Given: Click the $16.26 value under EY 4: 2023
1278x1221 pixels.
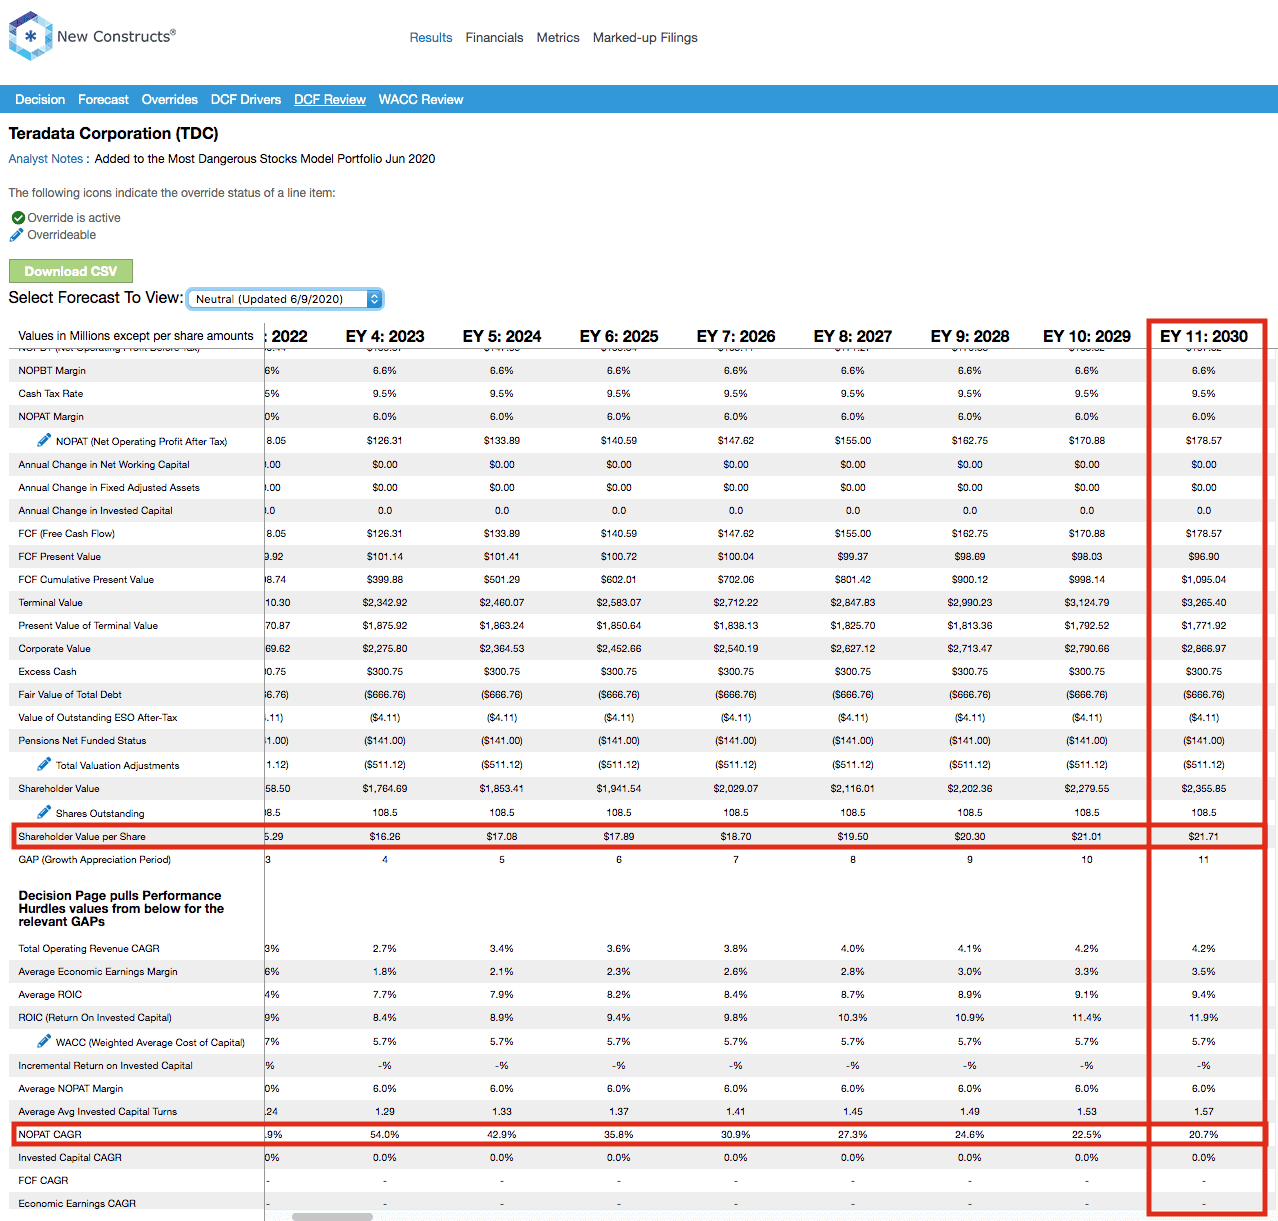Looking at the screenshot, I should click(x=385, y=836).
